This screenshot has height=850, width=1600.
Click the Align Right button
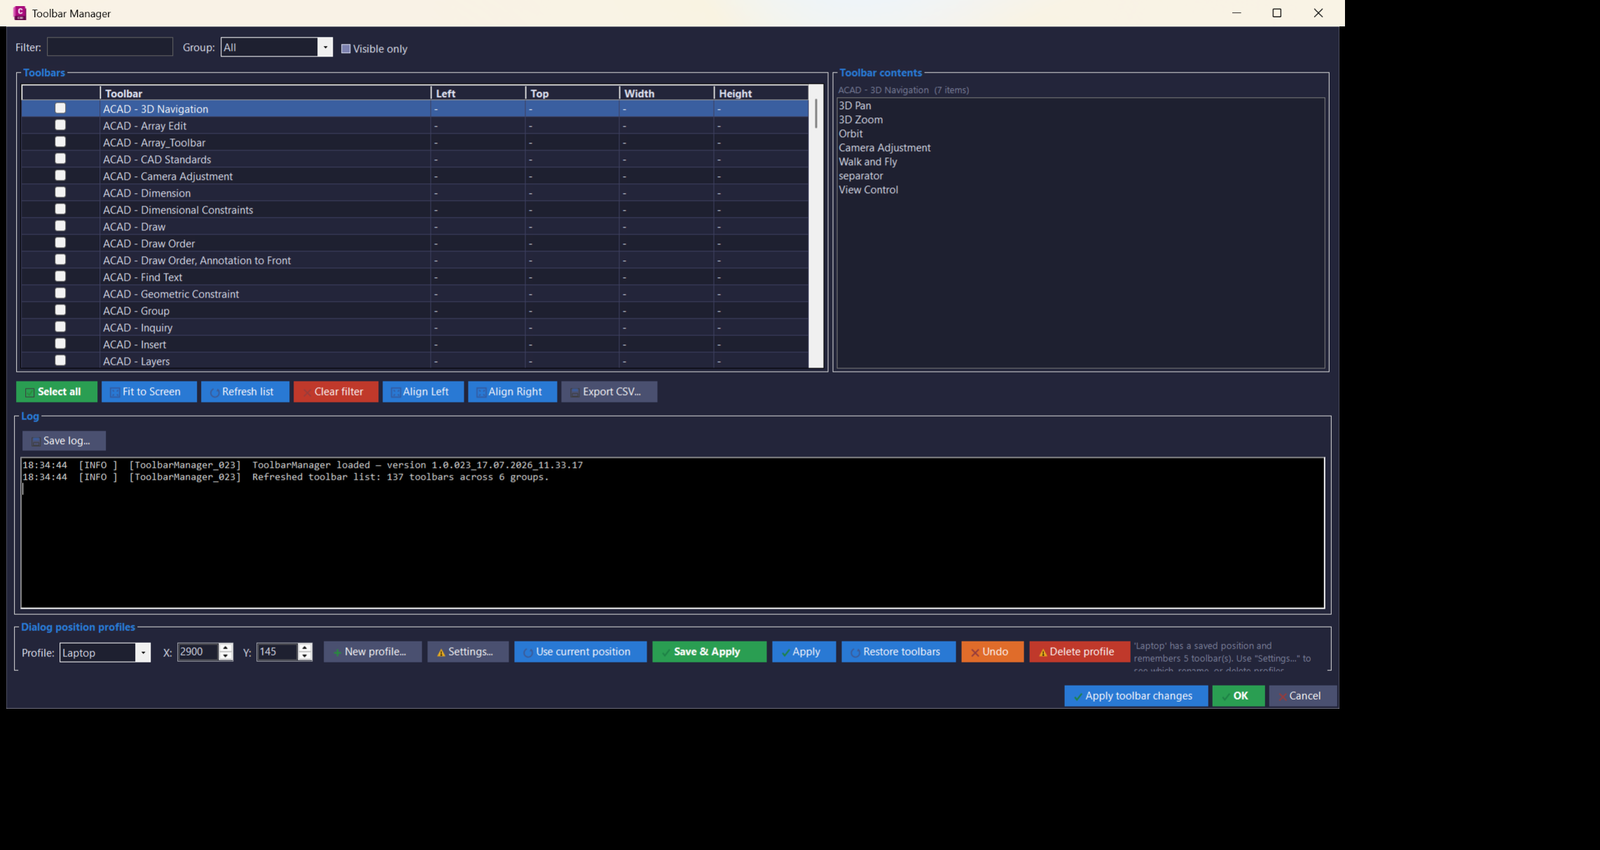pyautogui.click(x=512, y=392)
